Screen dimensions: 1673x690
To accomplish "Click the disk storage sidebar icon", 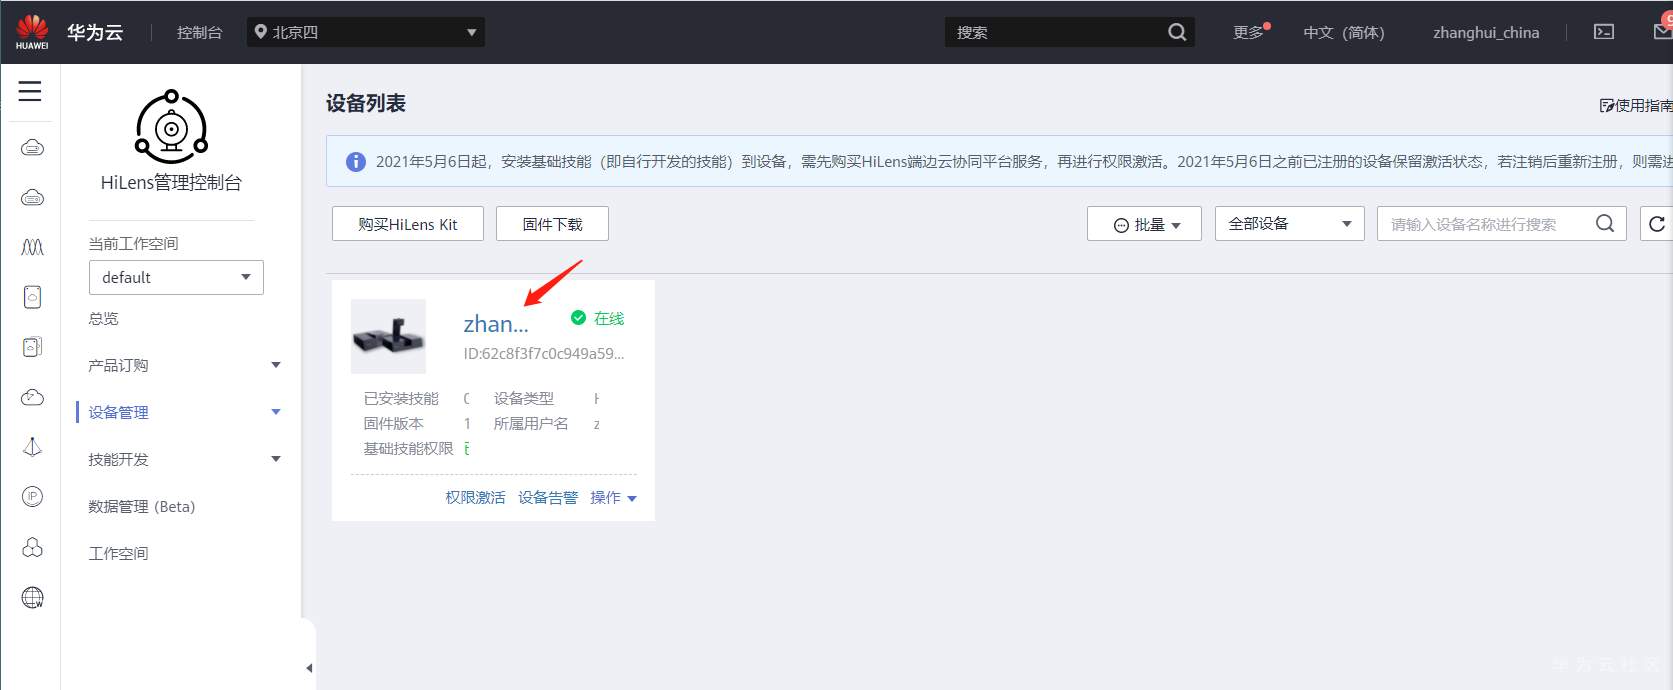I will tap(32, 297).
